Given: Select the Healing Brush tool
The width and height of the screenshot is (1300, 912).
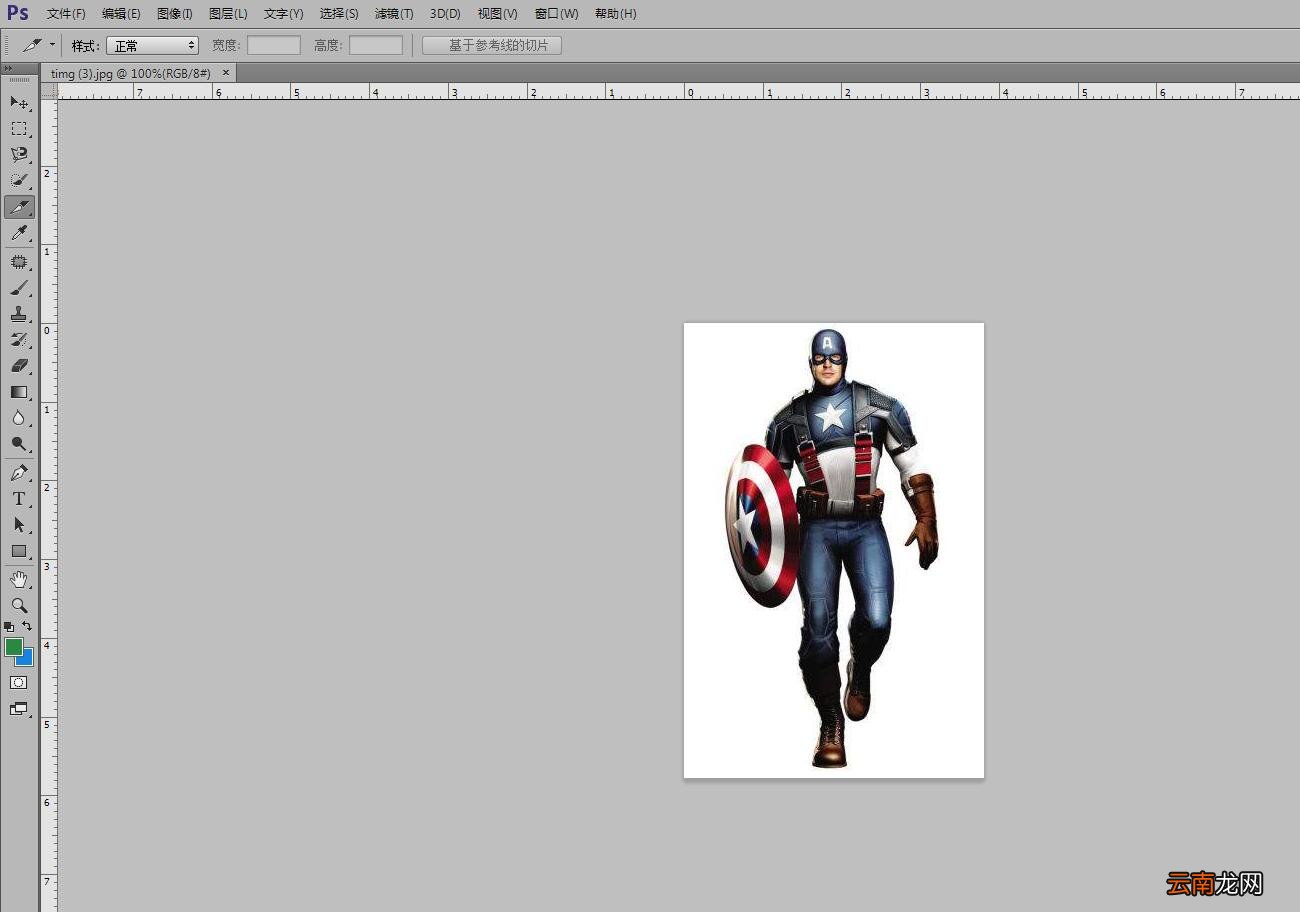Looking at the screenshot, I should 19,262.
